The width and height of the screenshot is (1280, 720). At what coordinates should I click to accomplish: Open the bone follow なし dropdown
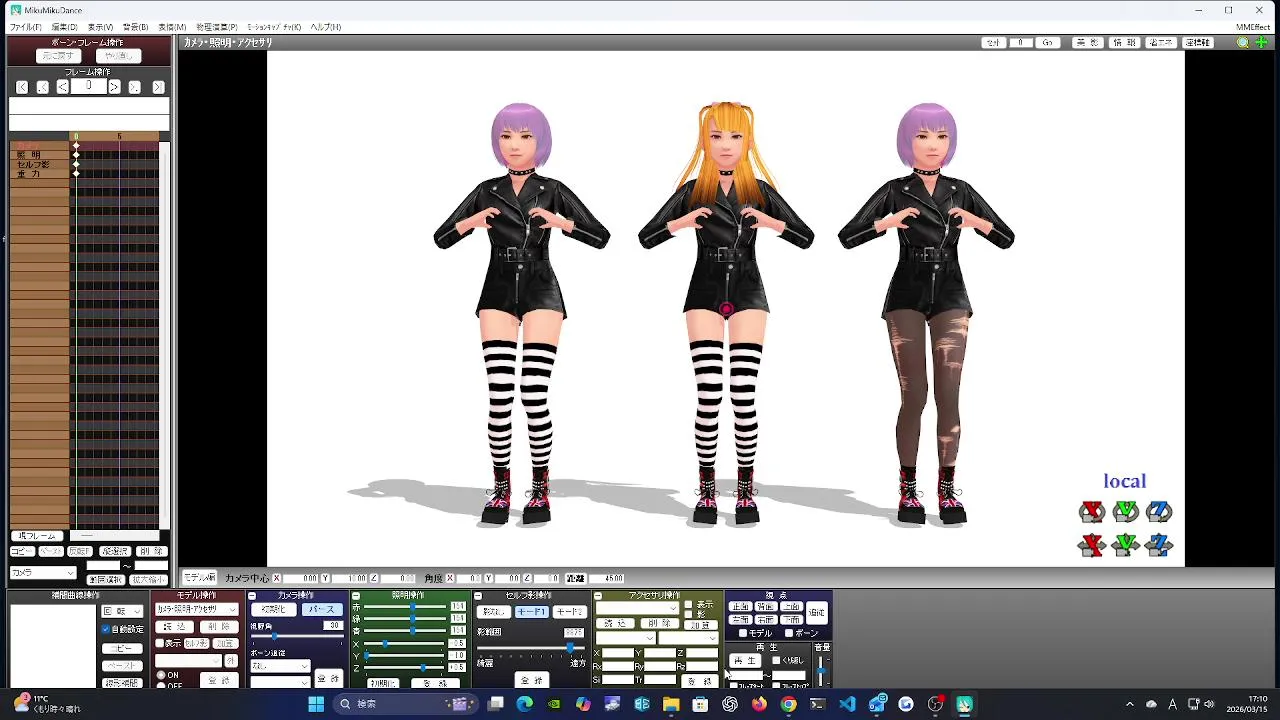(x=280, y=666)
